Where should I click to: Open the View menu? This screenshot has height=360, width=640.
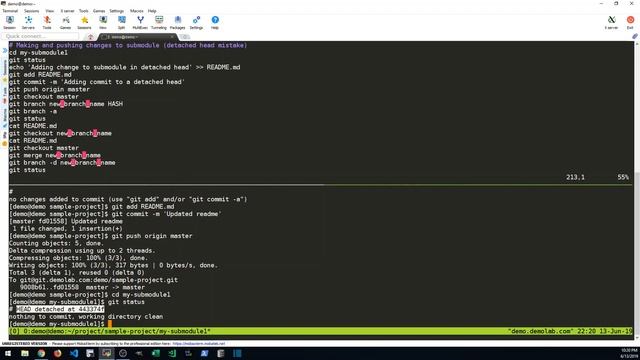point(49,11)
